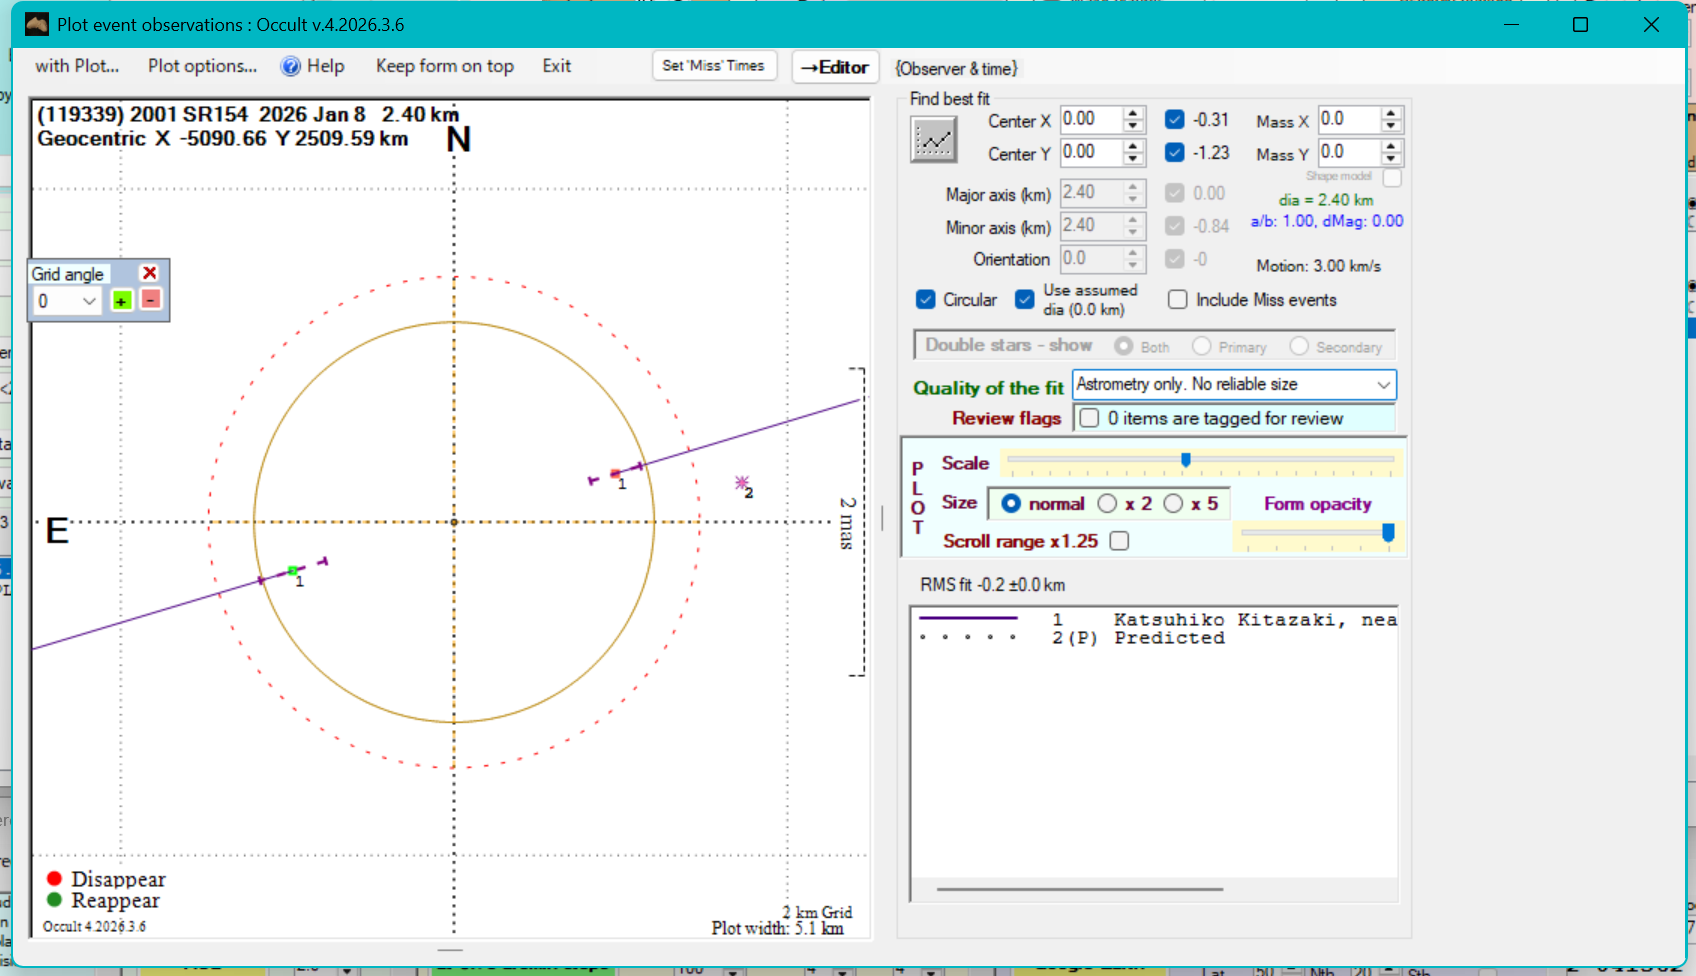
Task: Close the Grid angle panel
Action: [x=150, y=273]
